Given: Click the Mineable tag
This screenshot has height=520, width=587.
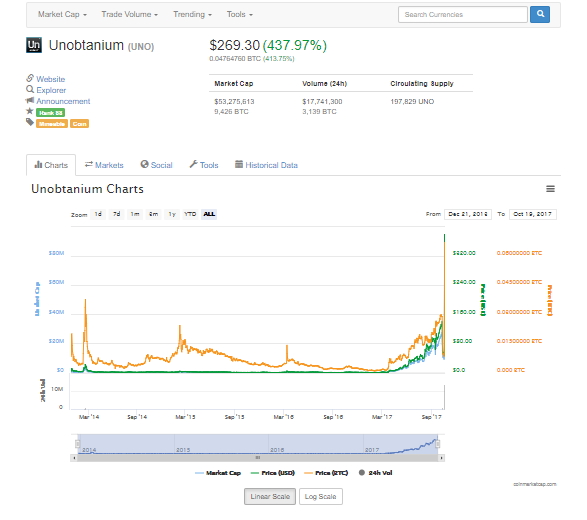Looking at the screenshot, I should pos(52,124).
